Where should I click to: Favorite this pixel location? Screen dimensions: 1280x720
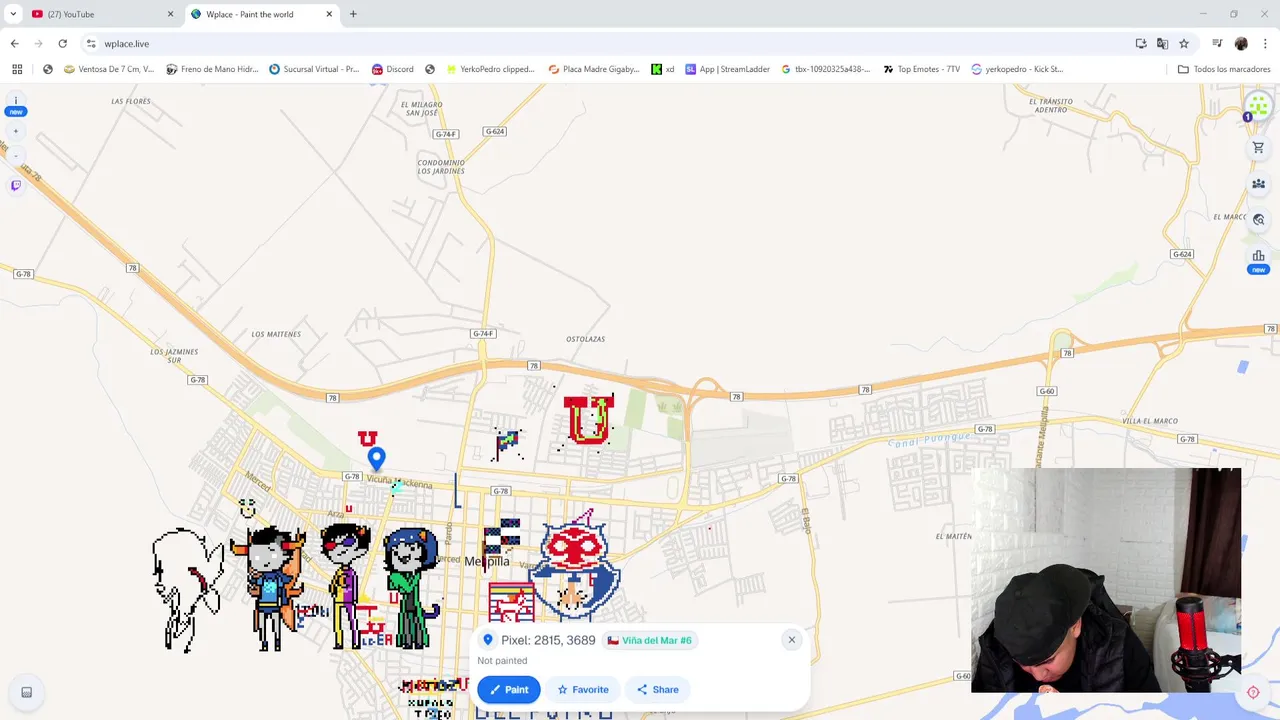pos(583,689)
